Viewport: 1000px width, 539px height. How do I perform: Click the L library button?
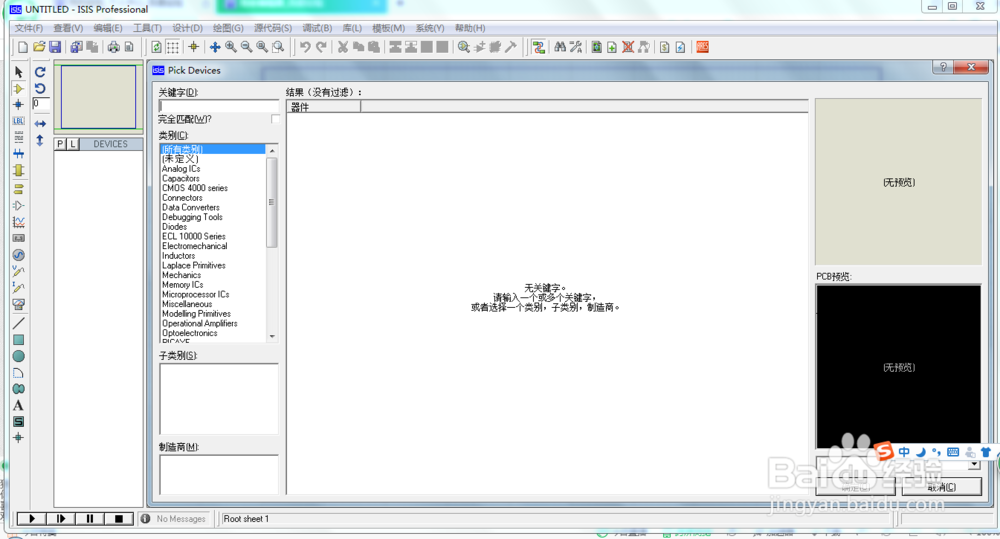coord(72,144)
